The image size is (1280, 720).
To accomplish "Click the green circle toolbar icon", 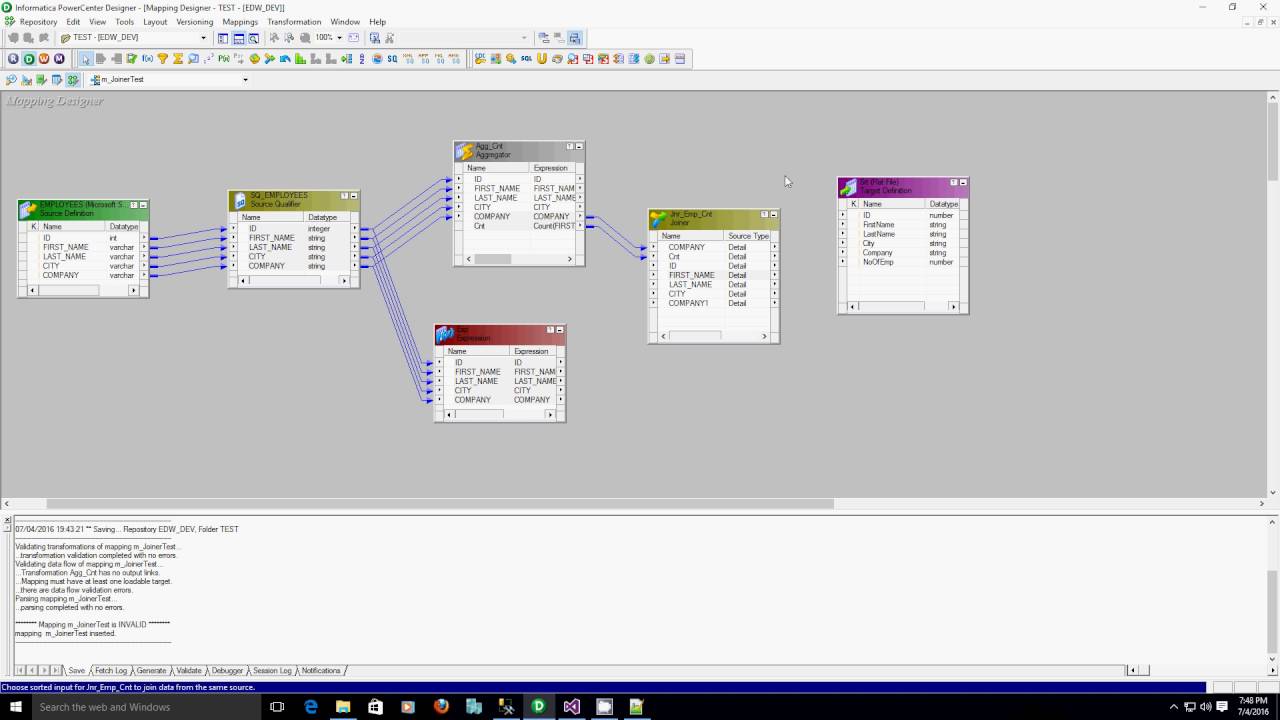I will [649, 59].
